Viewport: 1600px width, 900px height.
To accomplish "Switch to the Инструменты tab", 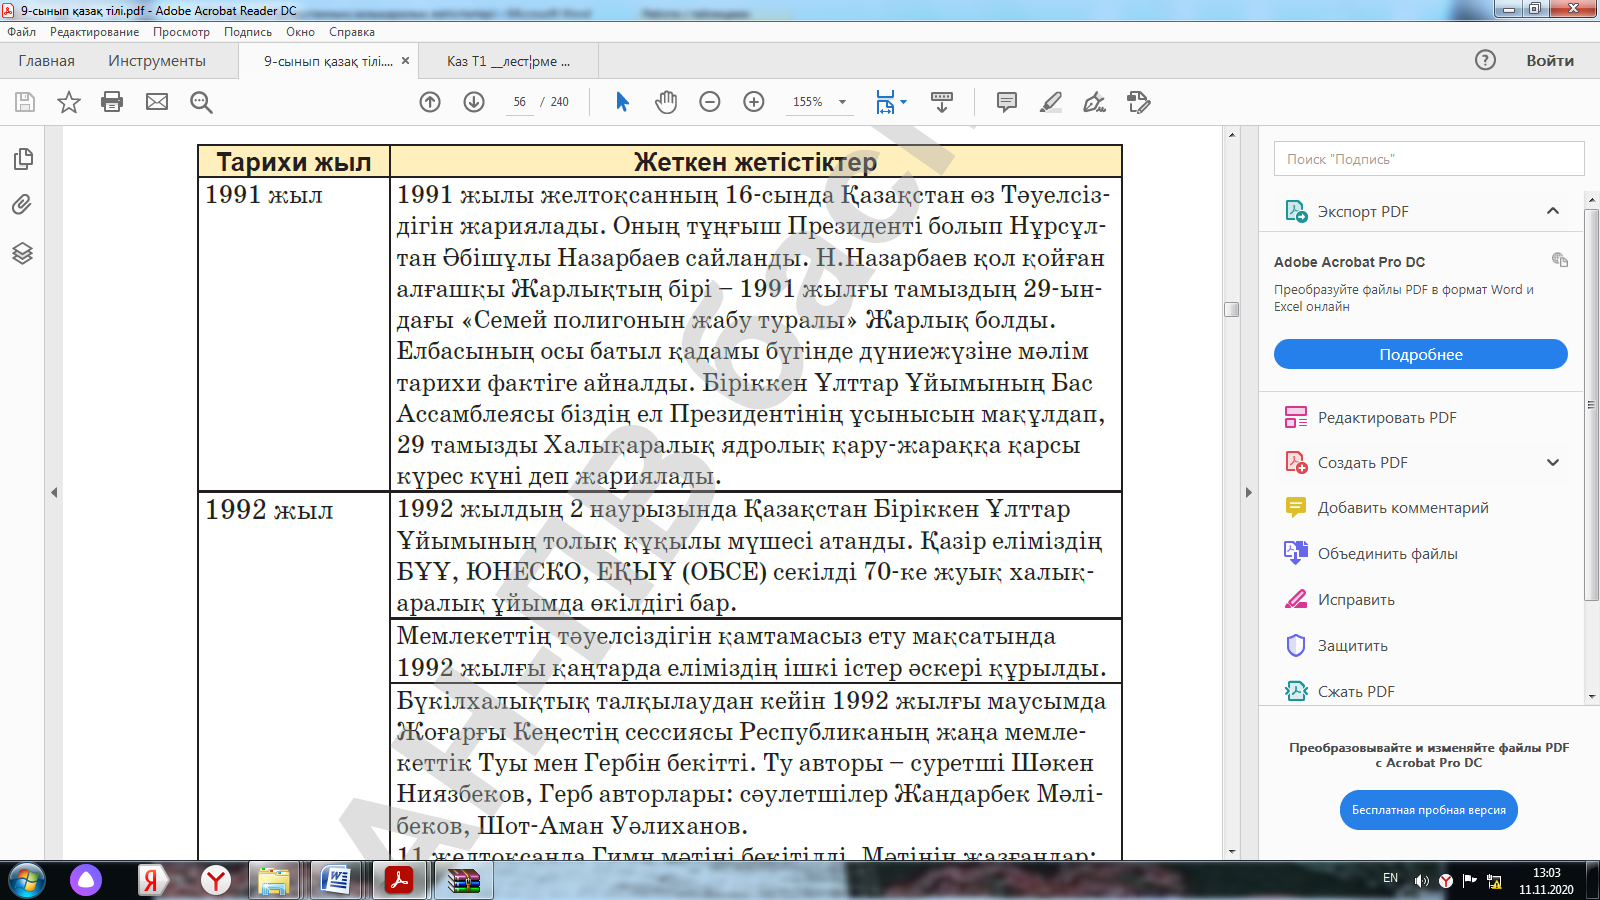I will (157, 61).
